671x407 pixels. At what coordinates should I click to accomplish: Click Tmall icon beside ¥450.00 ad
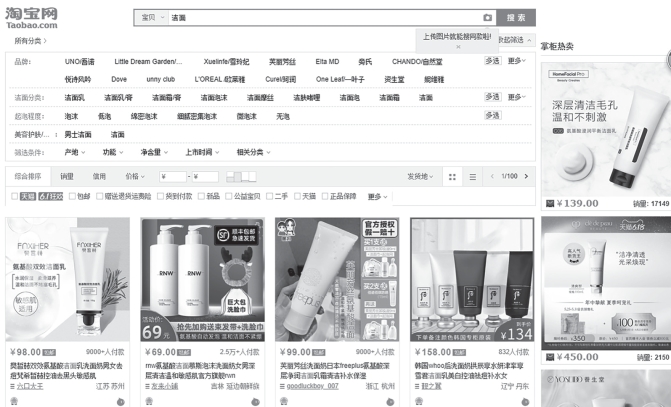[550, 357]
